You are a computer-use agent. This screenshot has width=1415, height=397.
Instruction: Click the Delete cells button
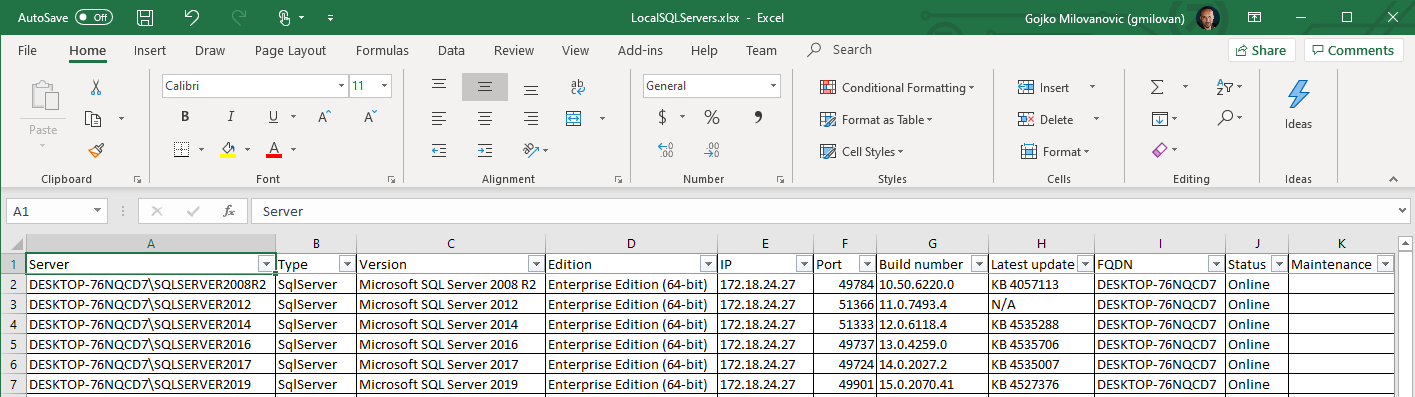[1046, 119]
